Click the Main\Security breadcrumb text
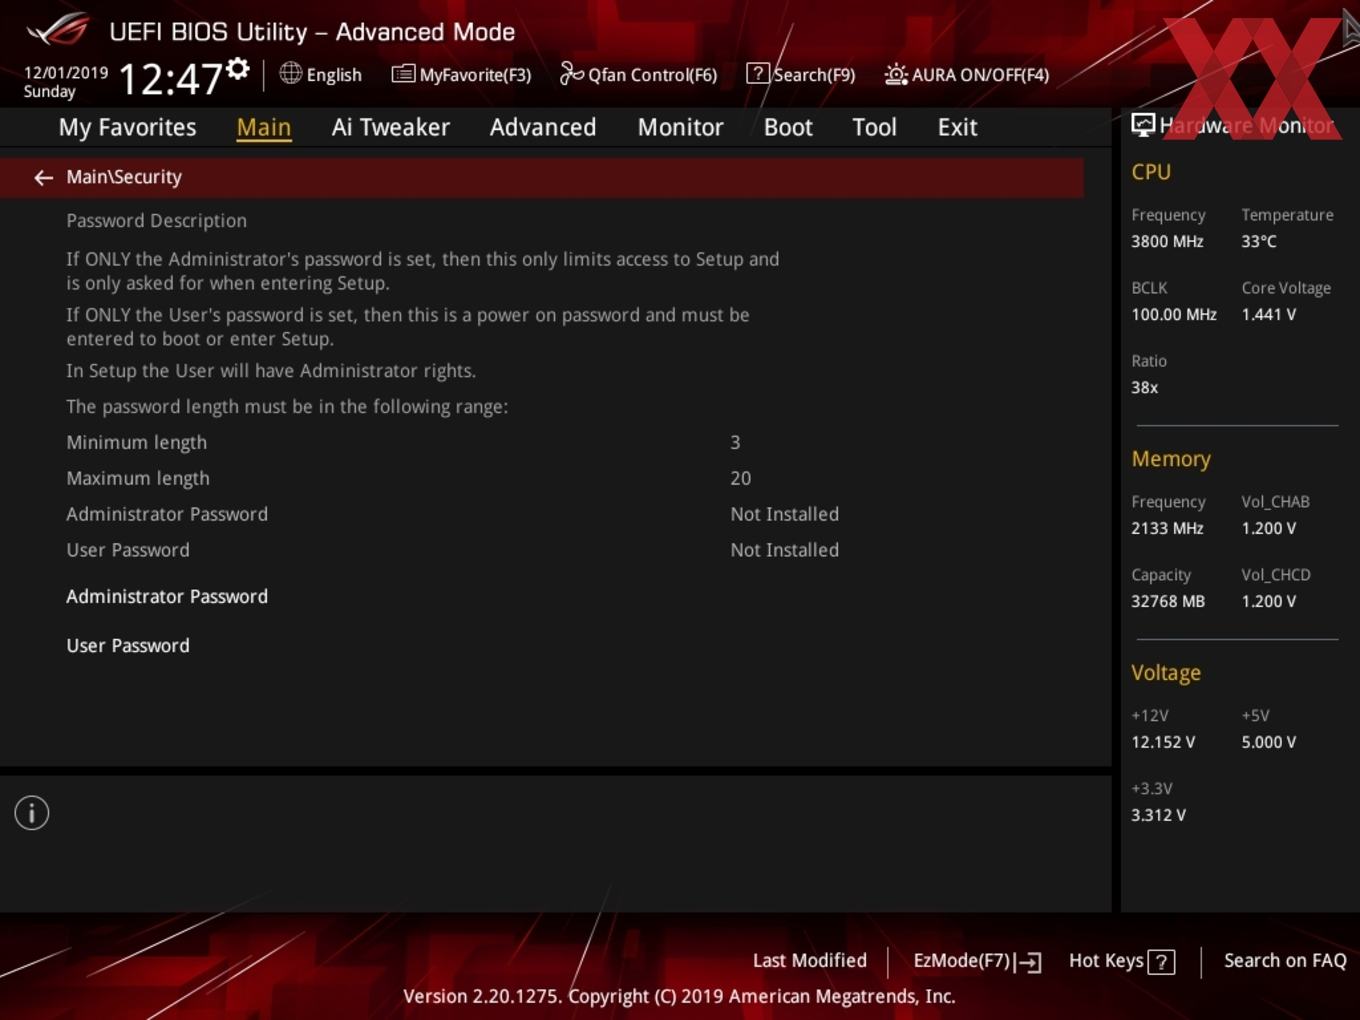 [x=124, y=177]
